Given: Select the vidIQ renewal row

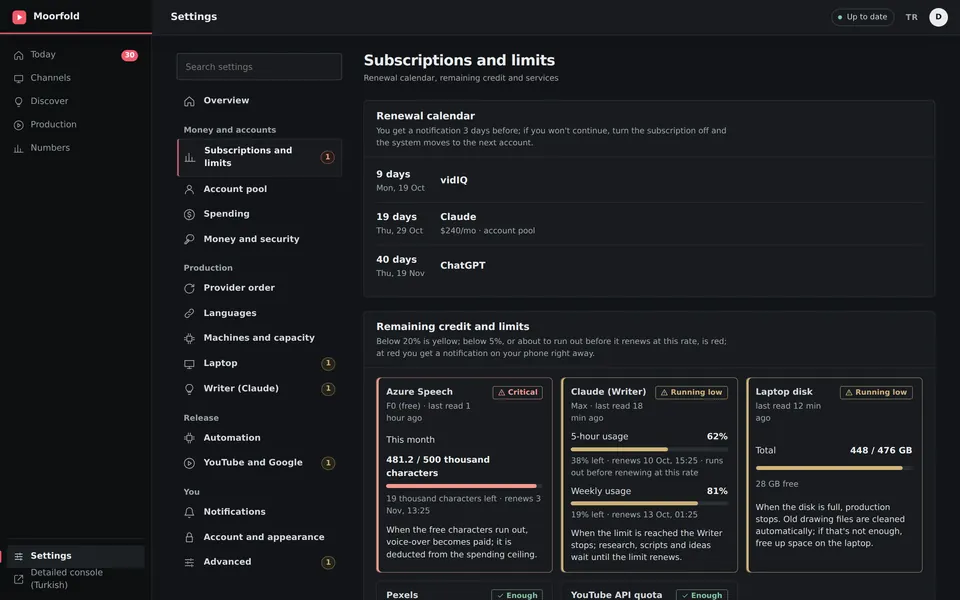Looking at the screenshot, I should pos(649,180).
